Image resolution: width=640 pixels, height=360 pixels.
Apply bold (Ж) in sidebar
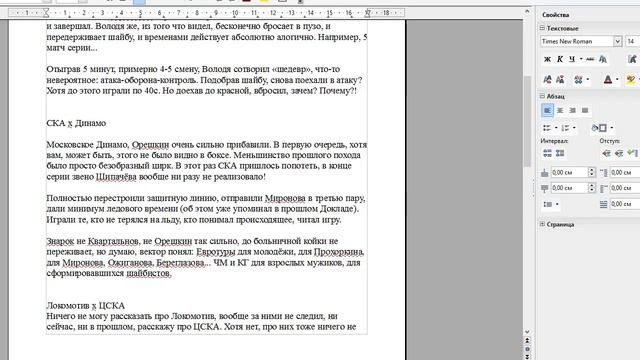547,60
